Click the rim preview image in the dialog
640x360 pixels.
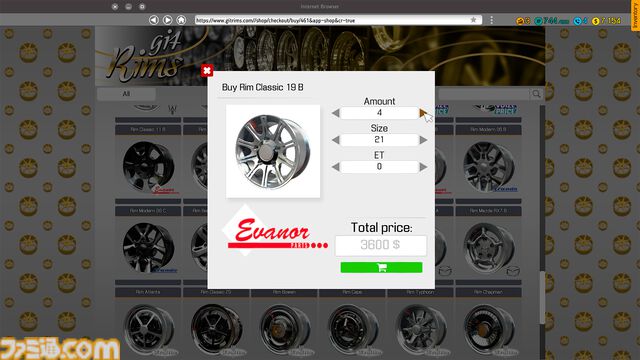pyautogui.click(x=273, y=151)
